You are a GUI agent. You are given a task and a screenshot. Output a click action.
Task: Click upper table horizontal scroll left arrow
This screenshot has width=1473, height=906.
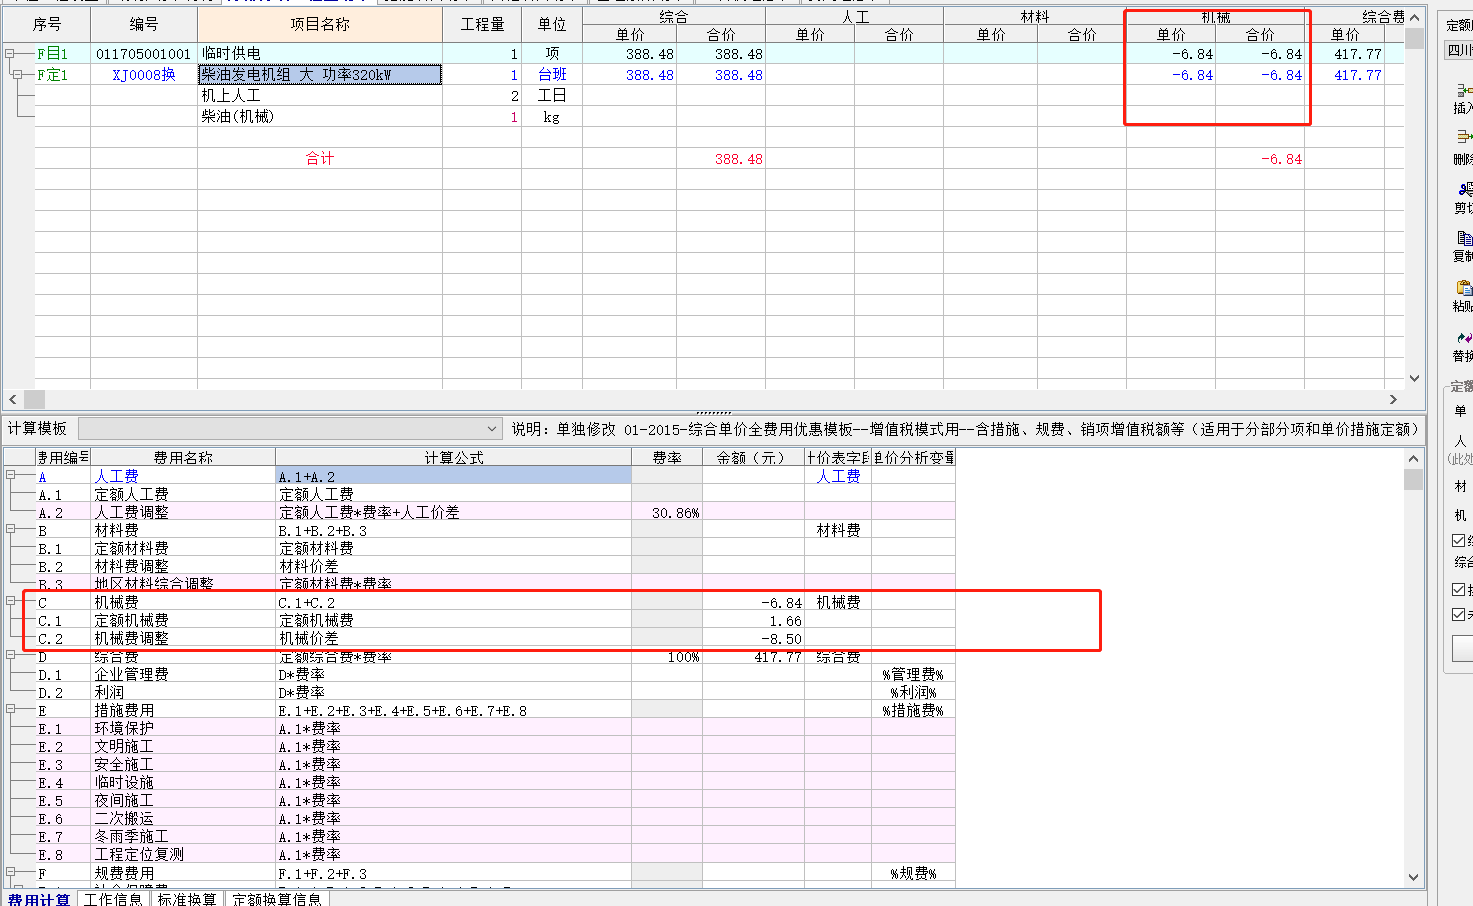tap(12, 399)
